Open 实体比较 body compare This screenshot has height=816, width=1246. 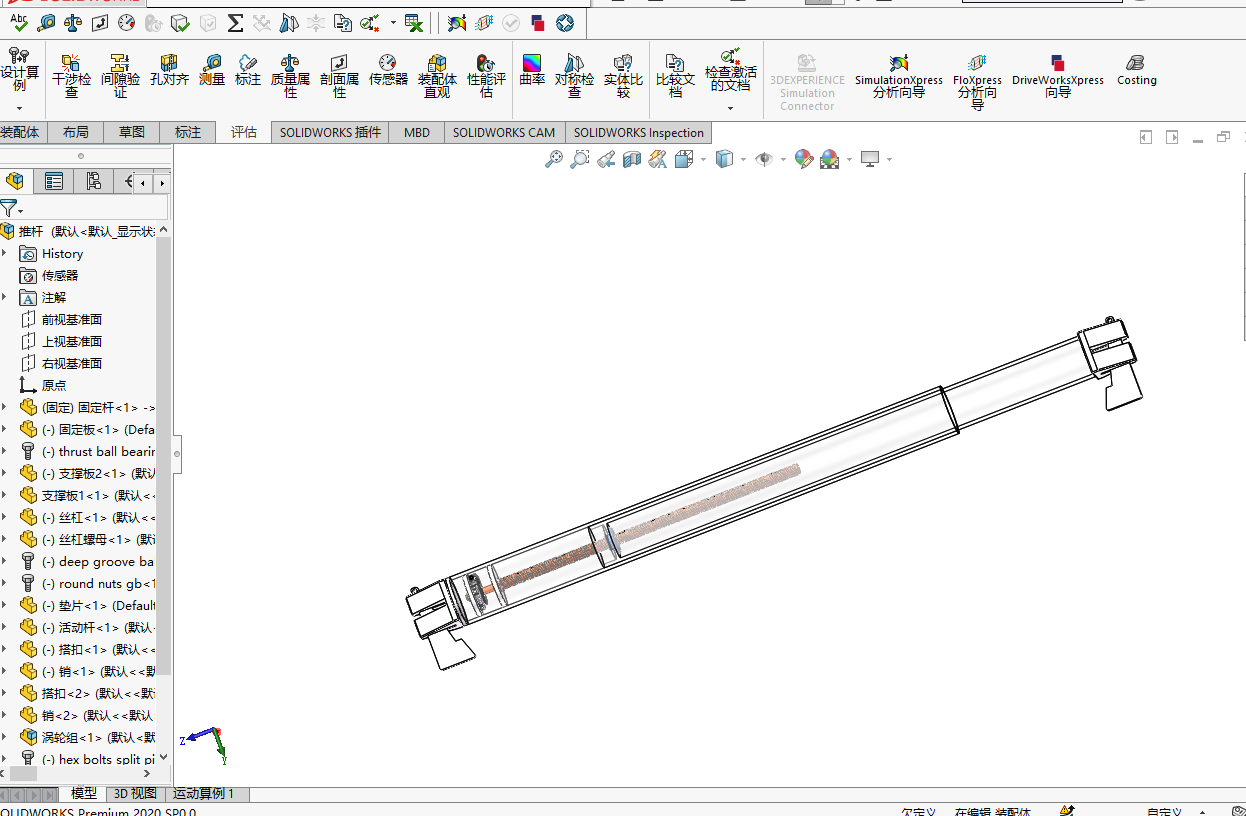tap(623, 76)
